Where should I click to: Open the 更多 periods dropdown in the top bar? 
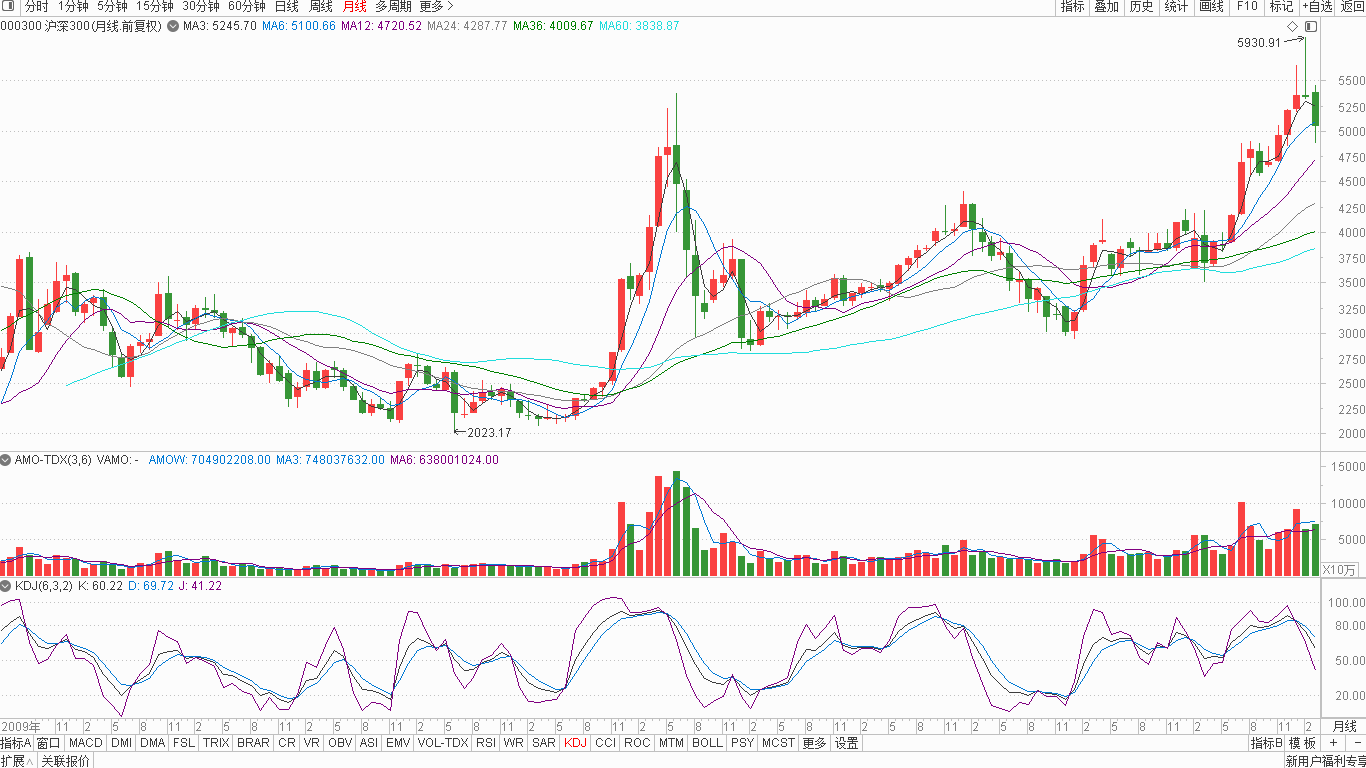436,6
